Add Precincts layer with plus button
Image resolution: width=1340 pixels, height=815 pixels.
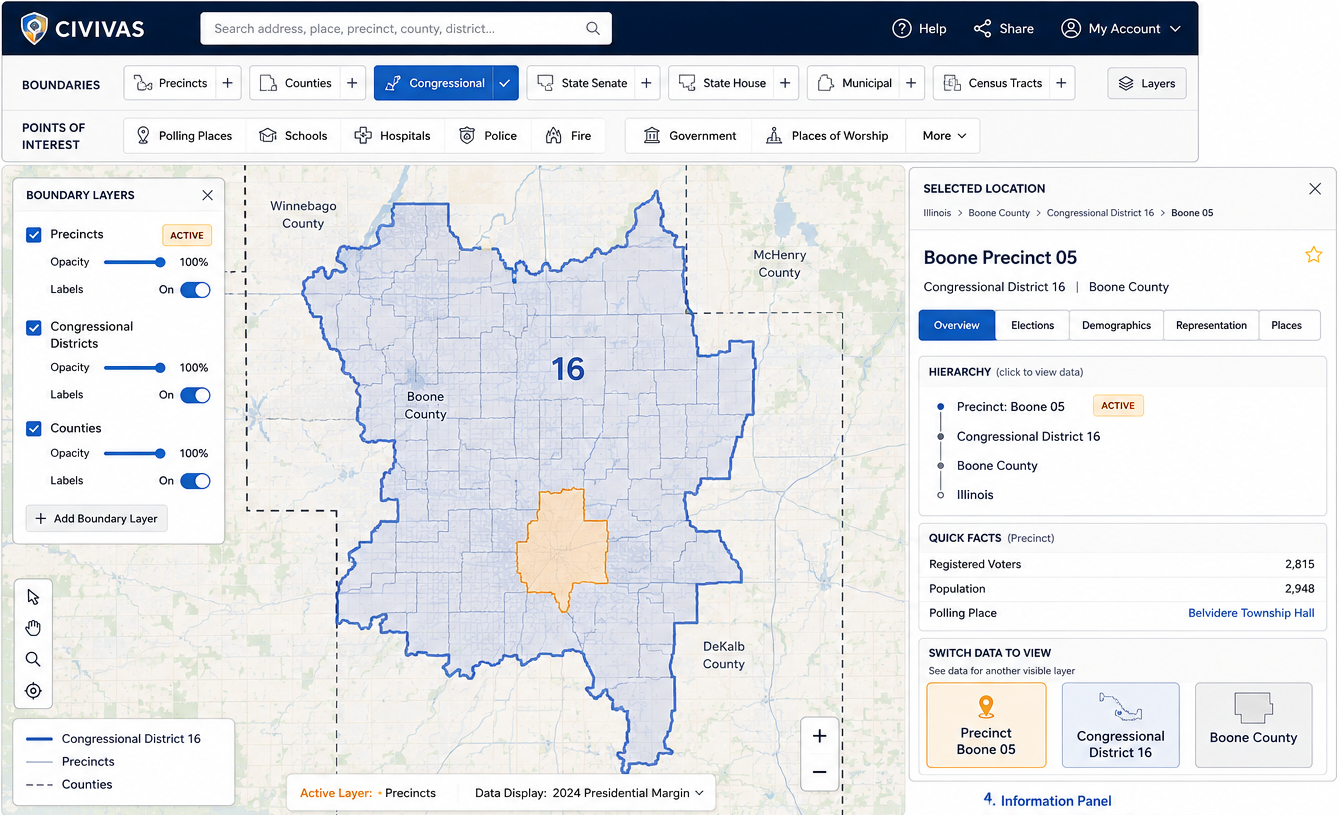(x=227, y=84)
